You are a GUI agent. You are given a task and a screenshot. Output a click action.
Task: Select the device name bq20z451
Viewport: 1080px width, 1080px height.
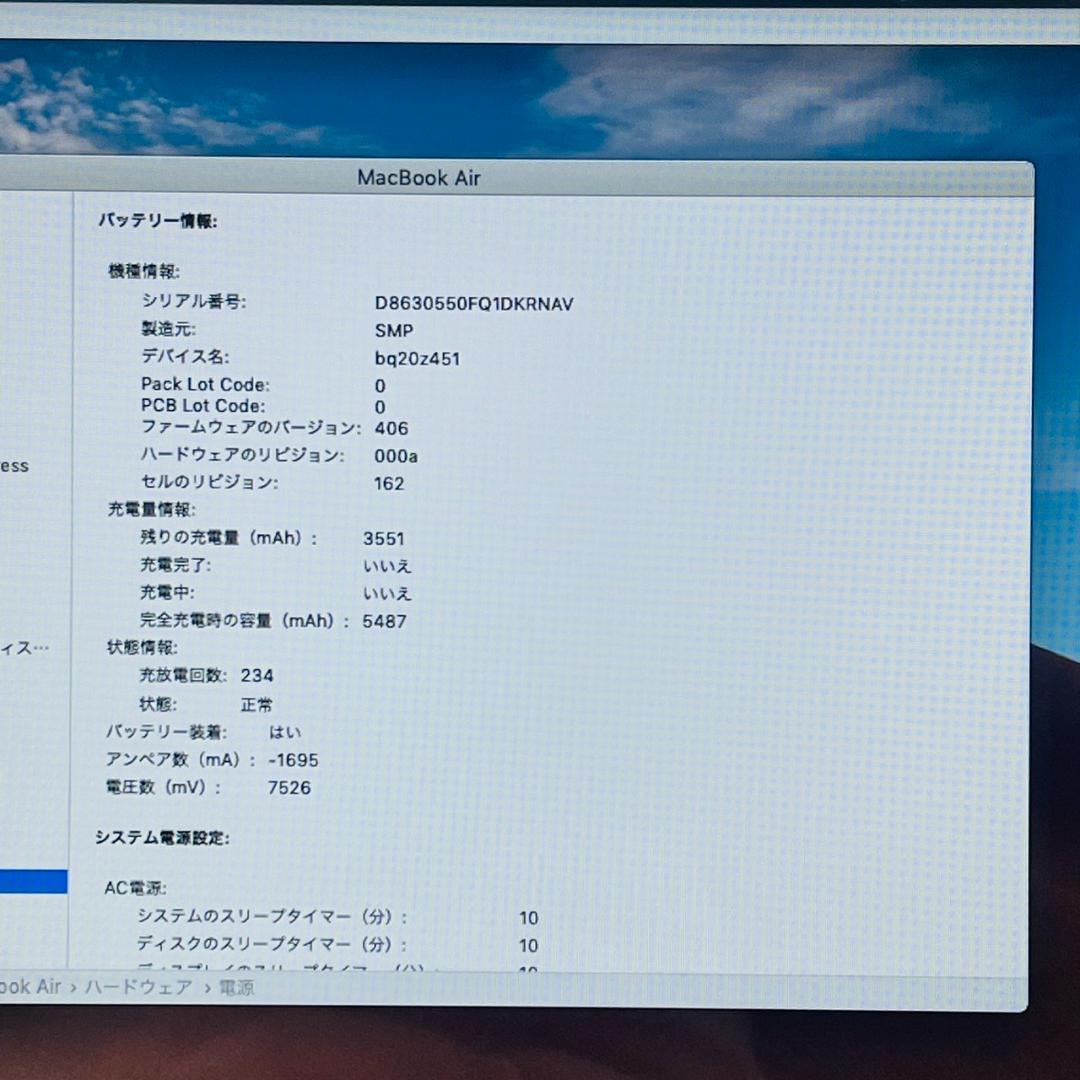418,358
